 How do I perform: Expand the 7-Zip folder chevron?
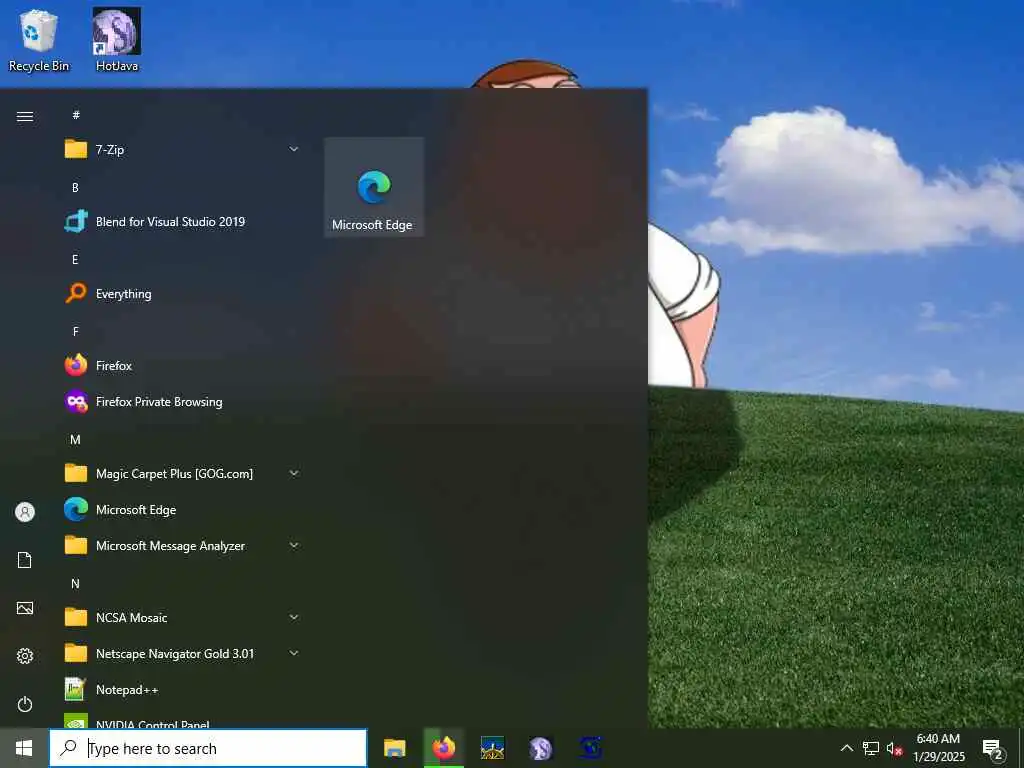pos(294,150)
